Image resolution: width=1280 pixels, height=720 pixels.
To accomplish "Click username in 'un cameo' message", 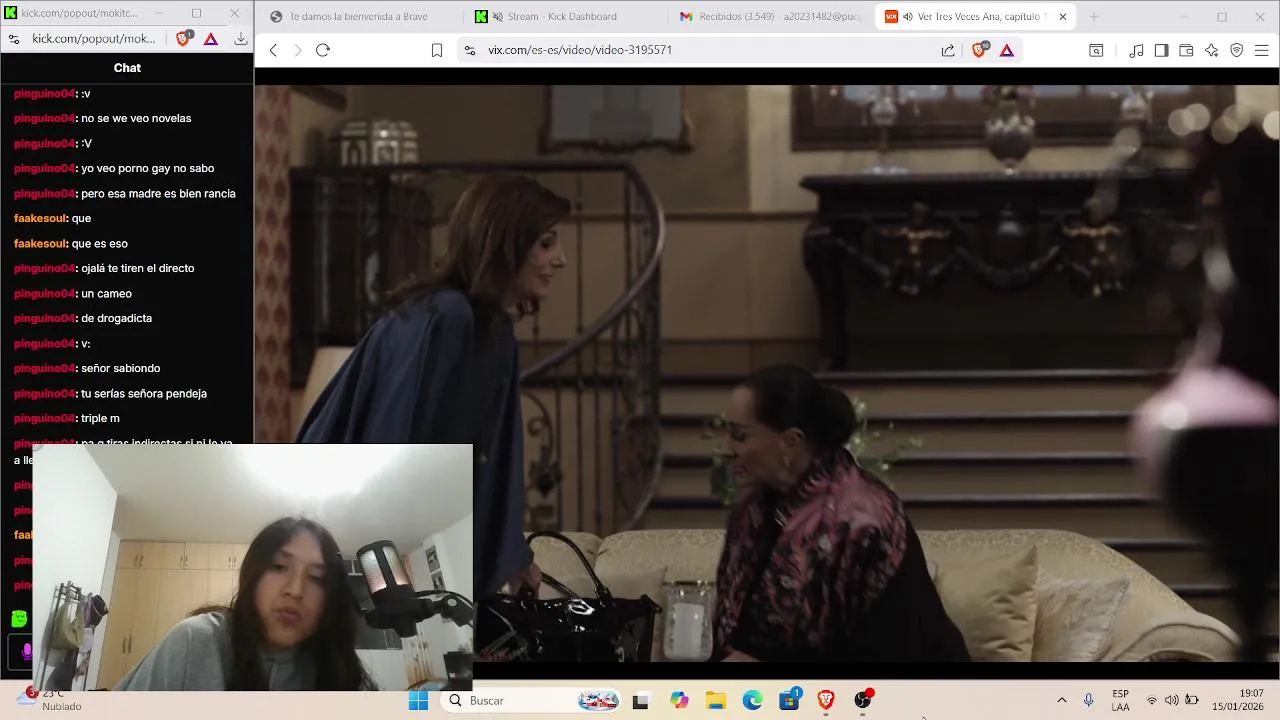I will [x=45, y=293].
